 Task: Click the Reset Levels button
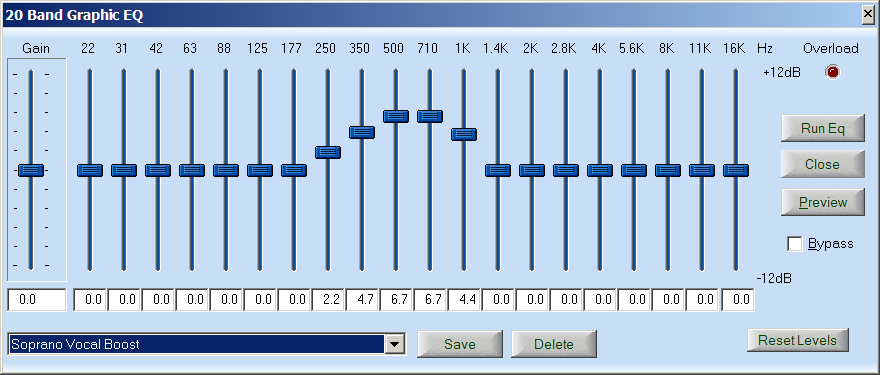798,340
